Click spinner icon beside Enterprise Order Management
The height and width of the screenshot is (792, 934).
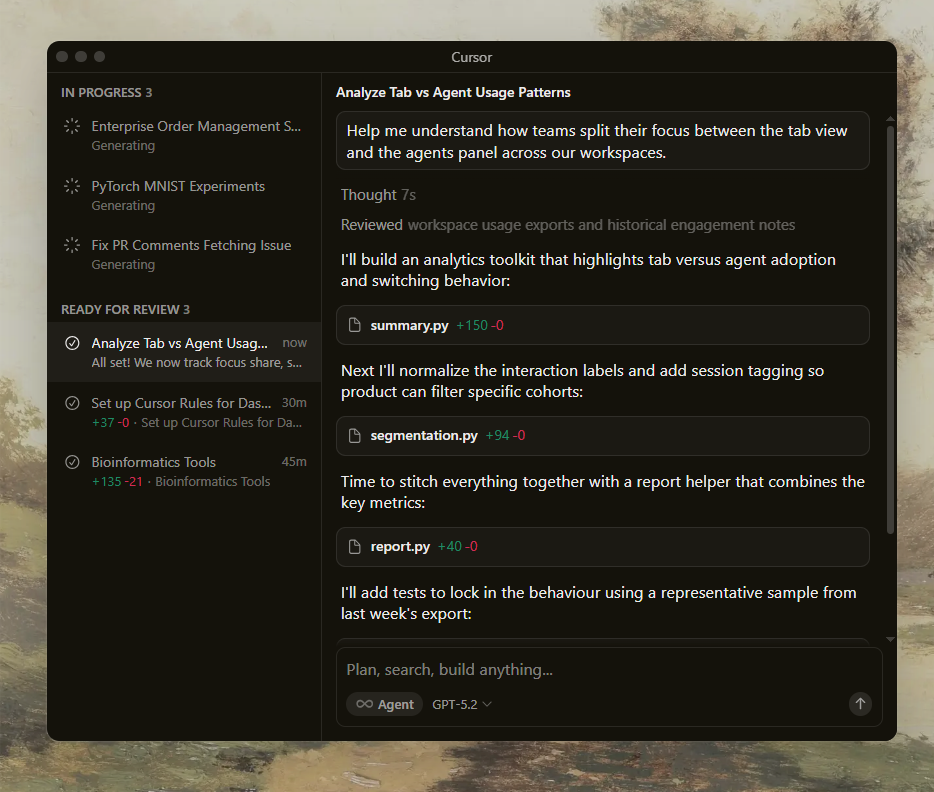point(72,127)
